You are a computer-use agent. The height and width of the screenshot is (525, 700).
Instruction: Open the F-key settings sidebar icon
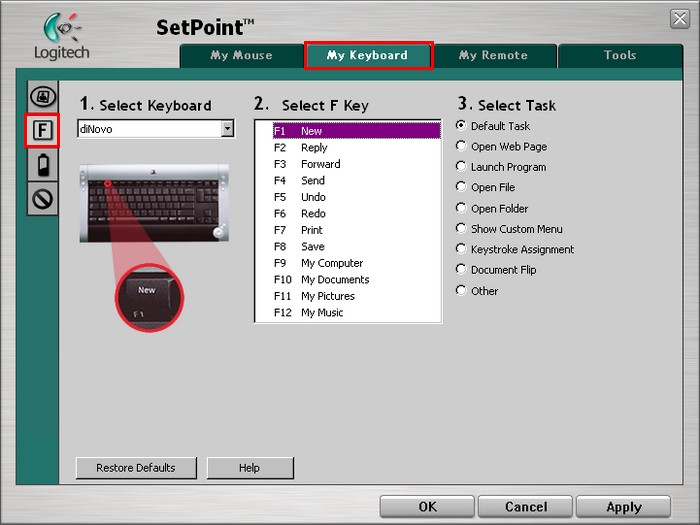(x=42, y=130)
